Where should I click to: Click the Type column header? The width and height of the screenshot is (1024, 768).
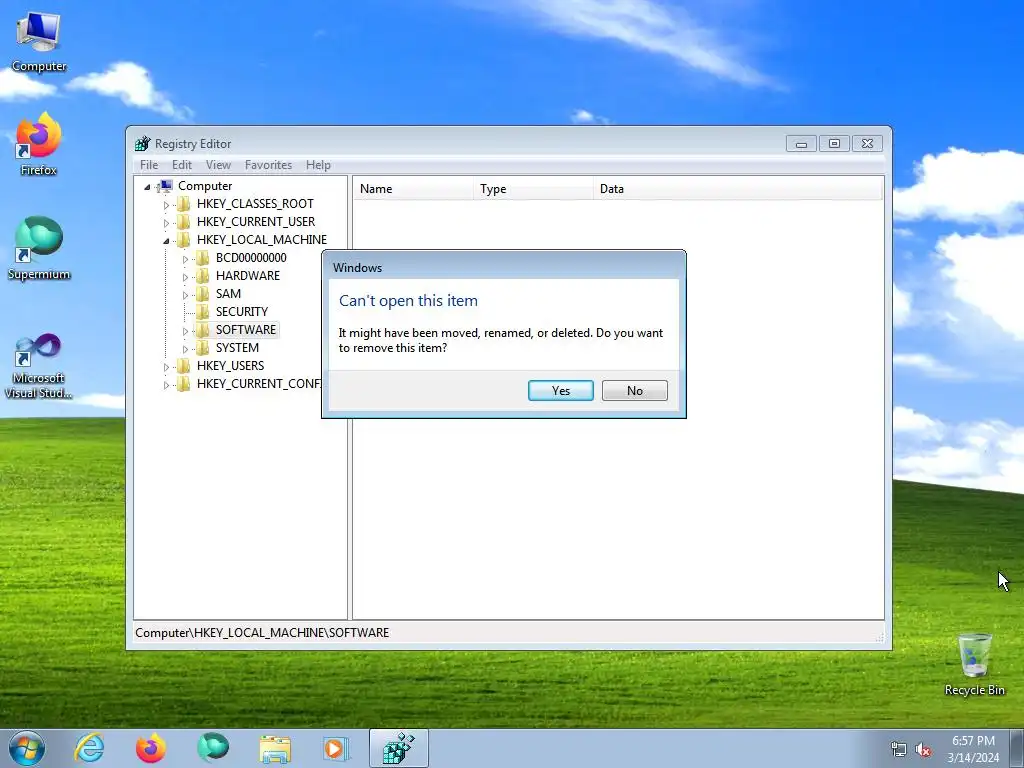coord(533,189)
